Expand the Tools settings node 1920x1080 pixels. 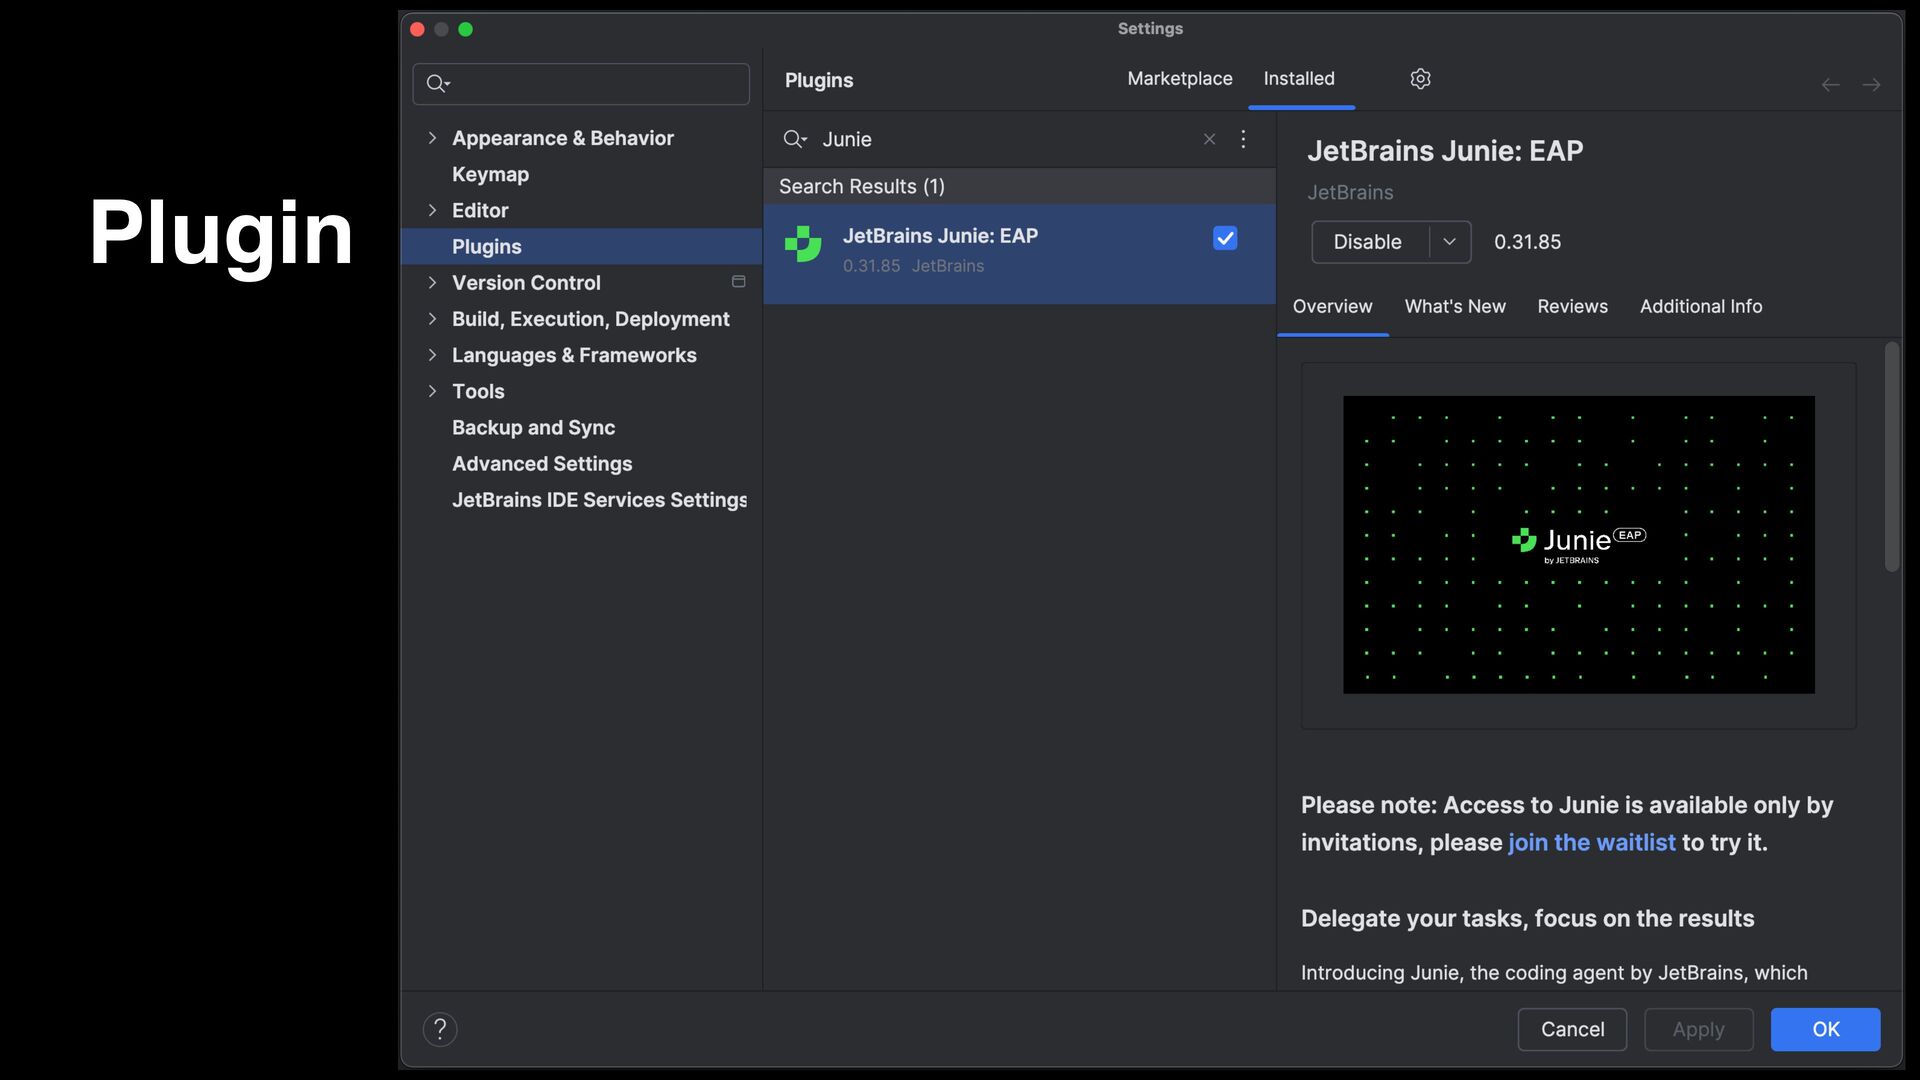432,391
